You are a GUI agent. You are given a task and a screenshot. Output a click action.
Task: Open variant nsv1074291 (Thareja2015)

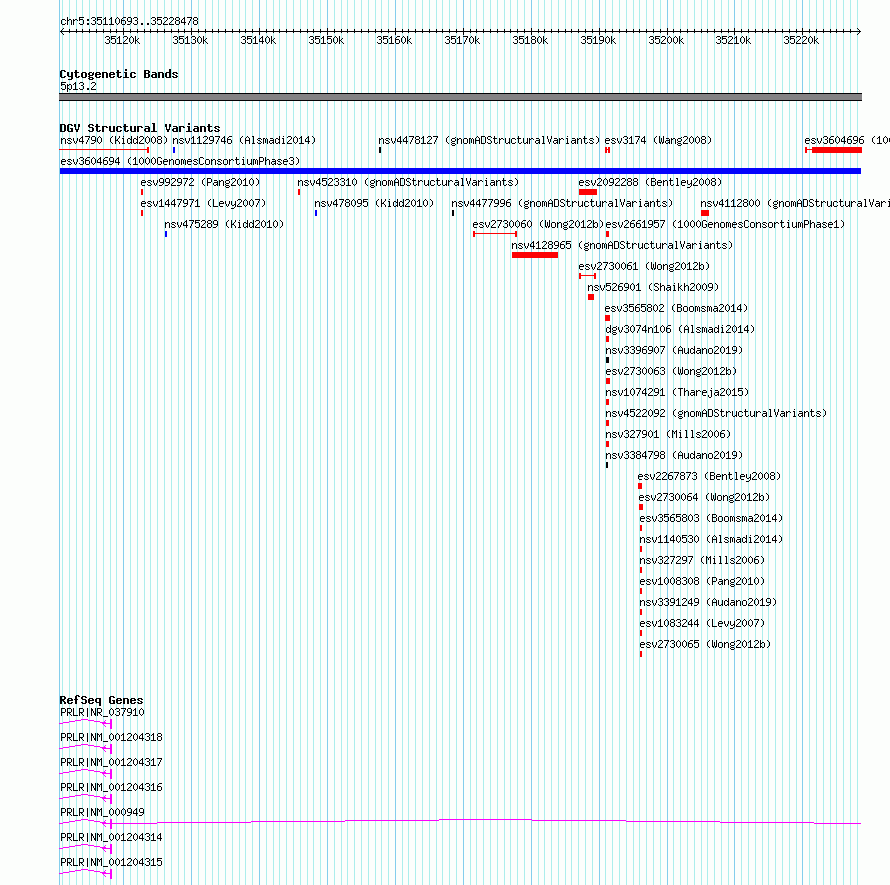pyautogui.click(x=677, y=392)
